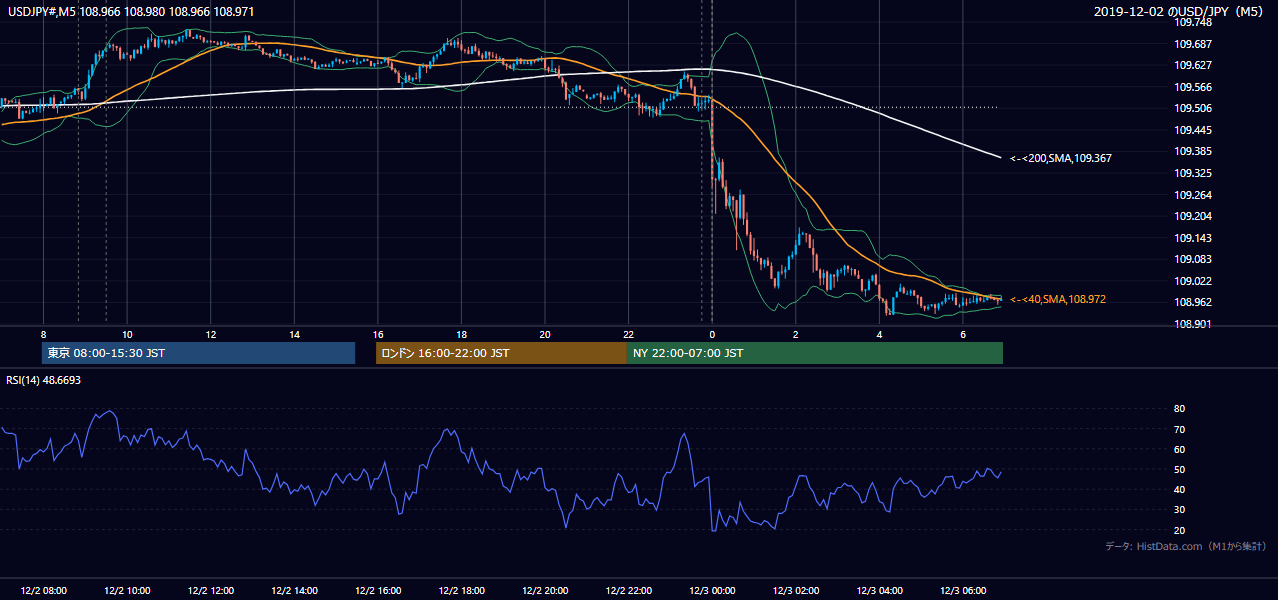Click price level 109.506 on the axis

[1193, 108]
